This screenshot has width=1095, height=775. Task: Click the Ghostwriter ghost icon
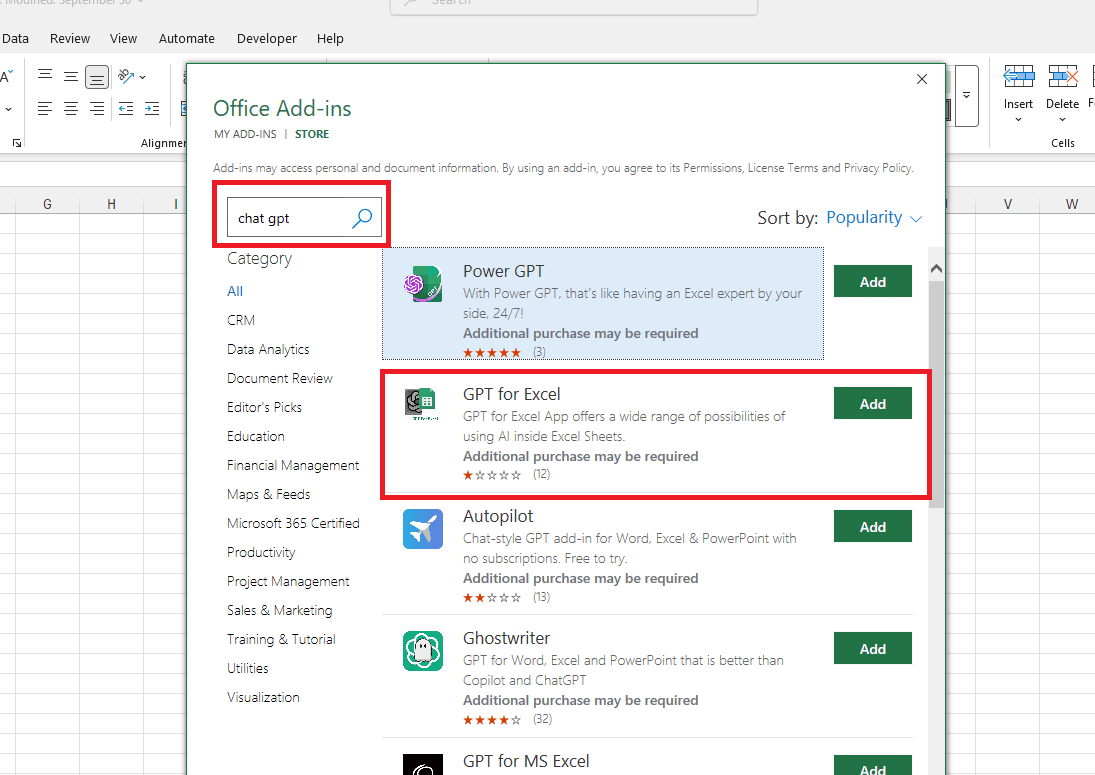coord(422,651)
